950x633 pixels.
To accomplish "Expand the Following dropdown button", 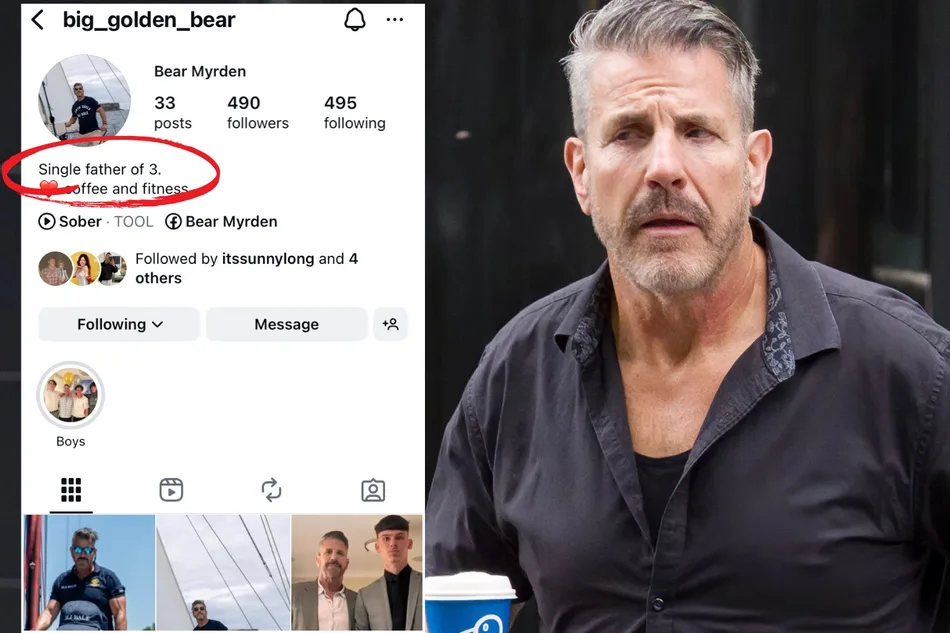I will tap(119, 324).
